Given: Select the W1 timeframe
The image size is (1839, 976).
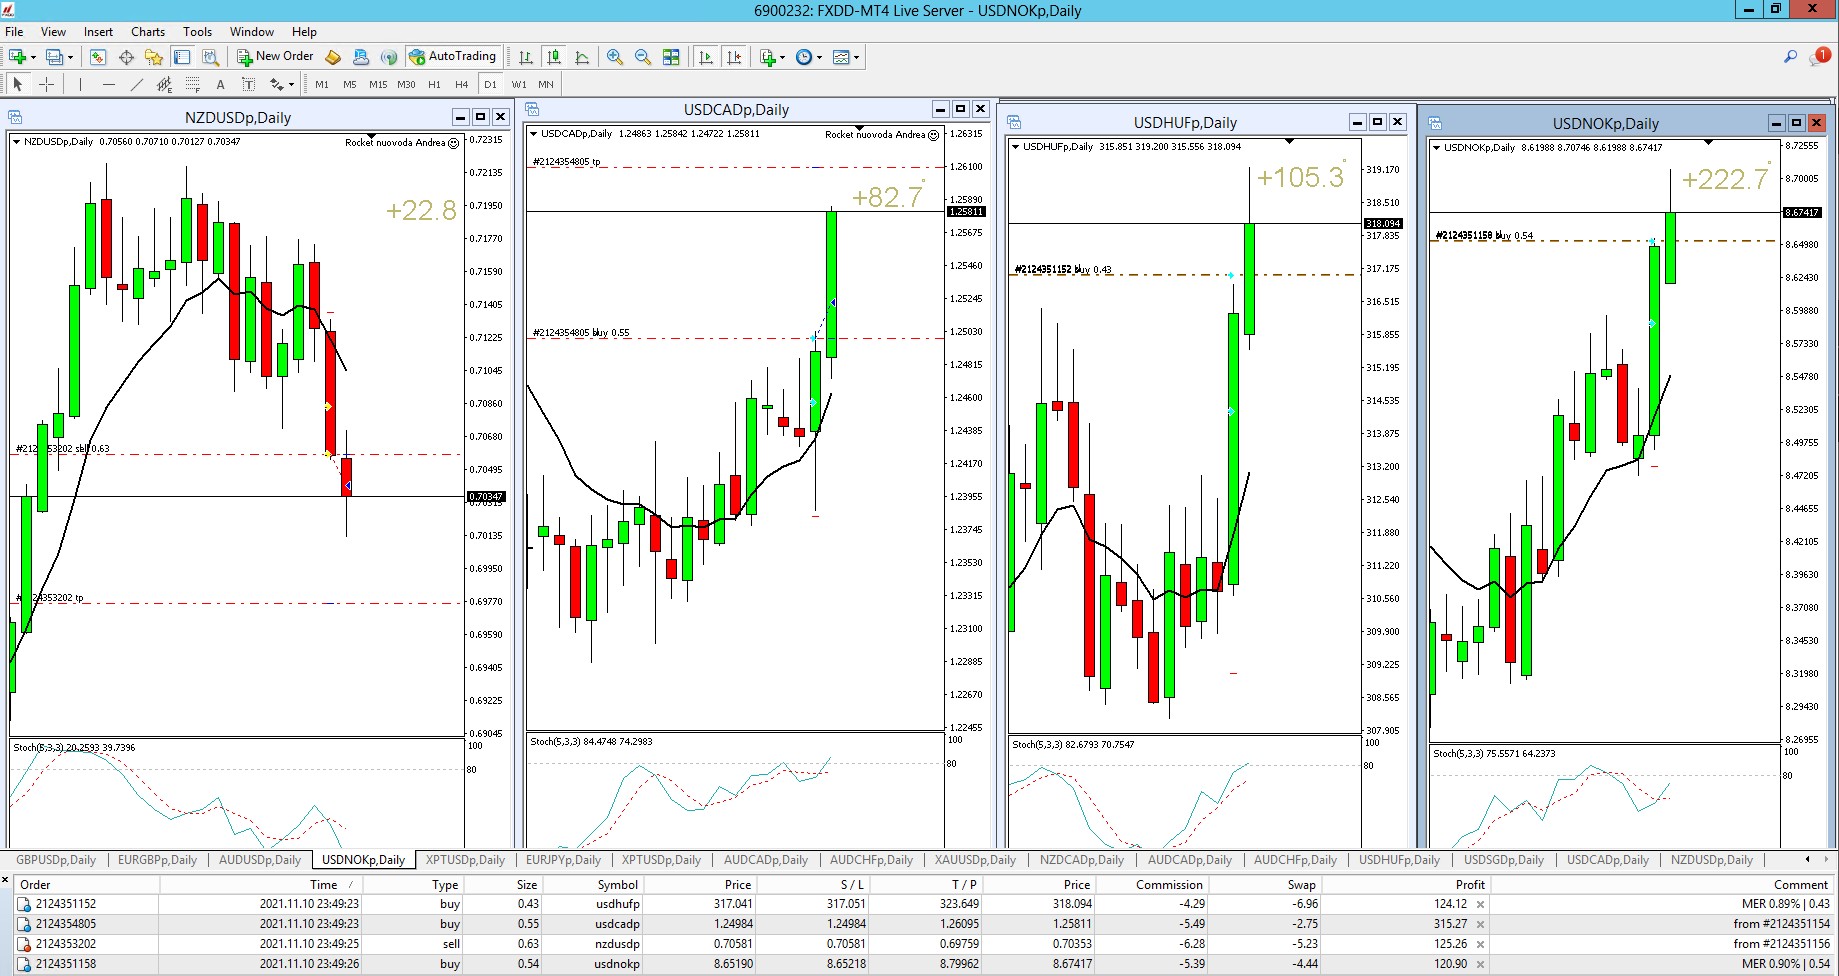Looking at the screenshot, I should click(519, 84).
